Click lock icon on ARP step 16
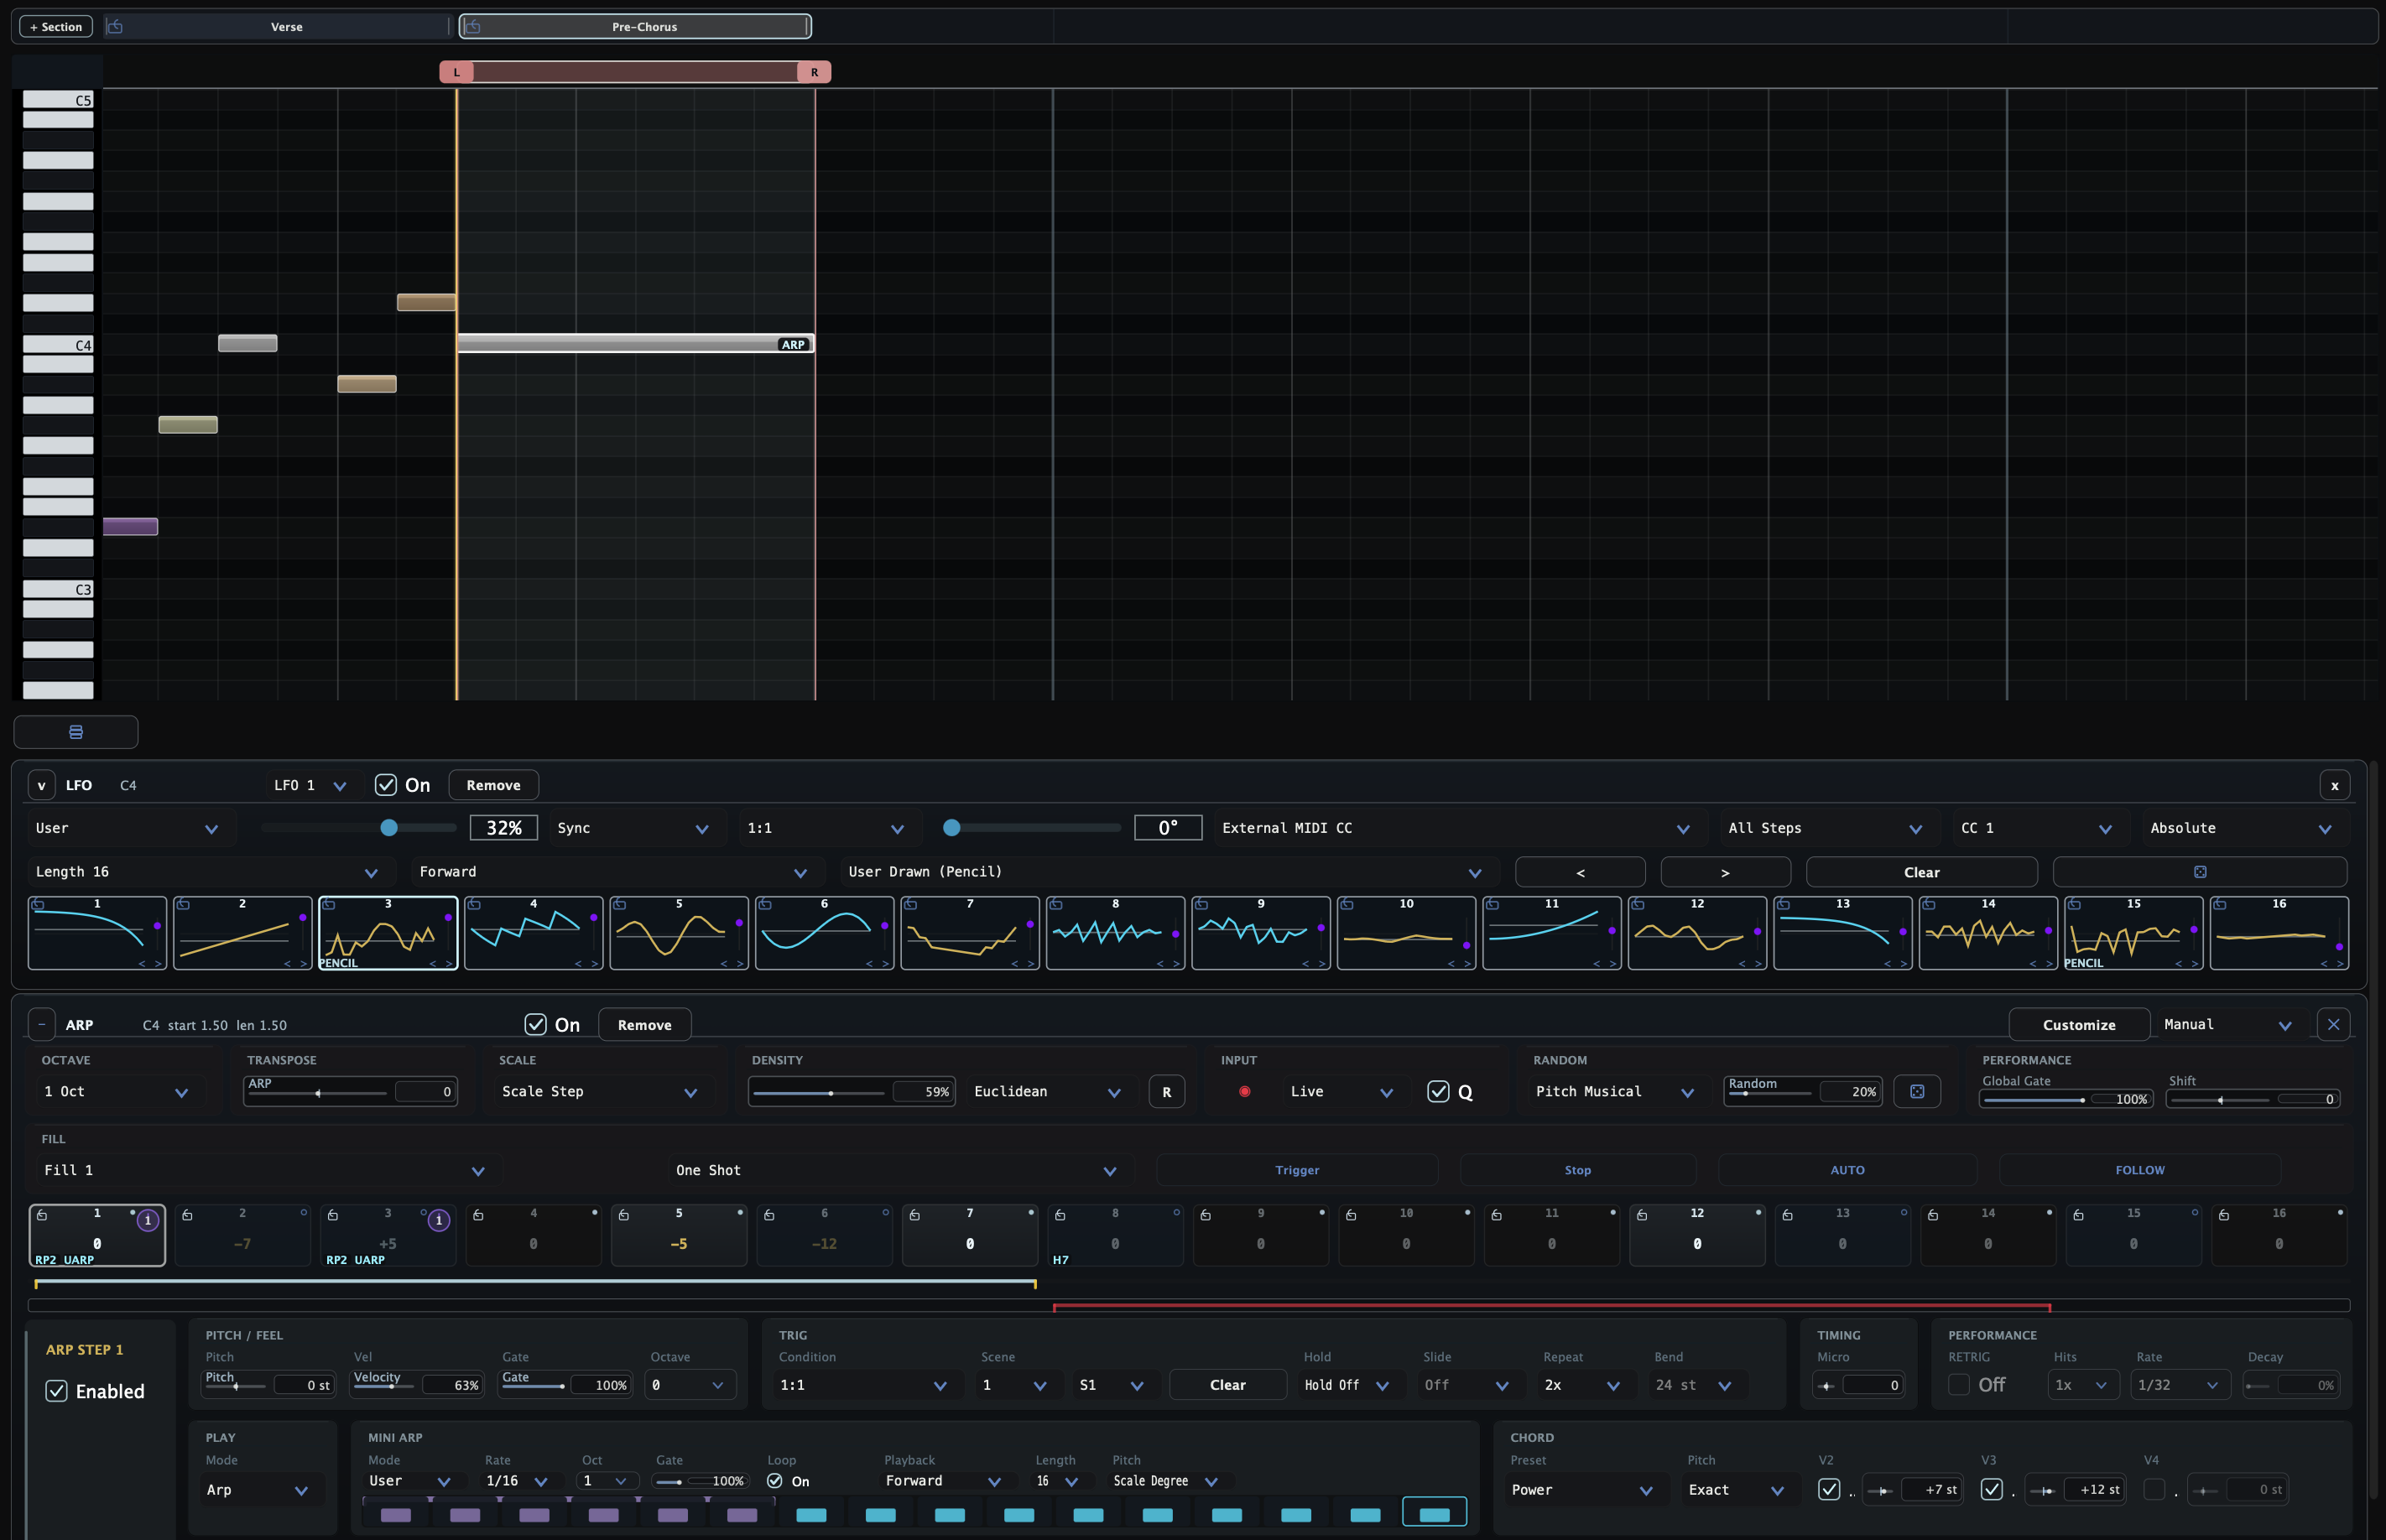 [2223, 1215]
